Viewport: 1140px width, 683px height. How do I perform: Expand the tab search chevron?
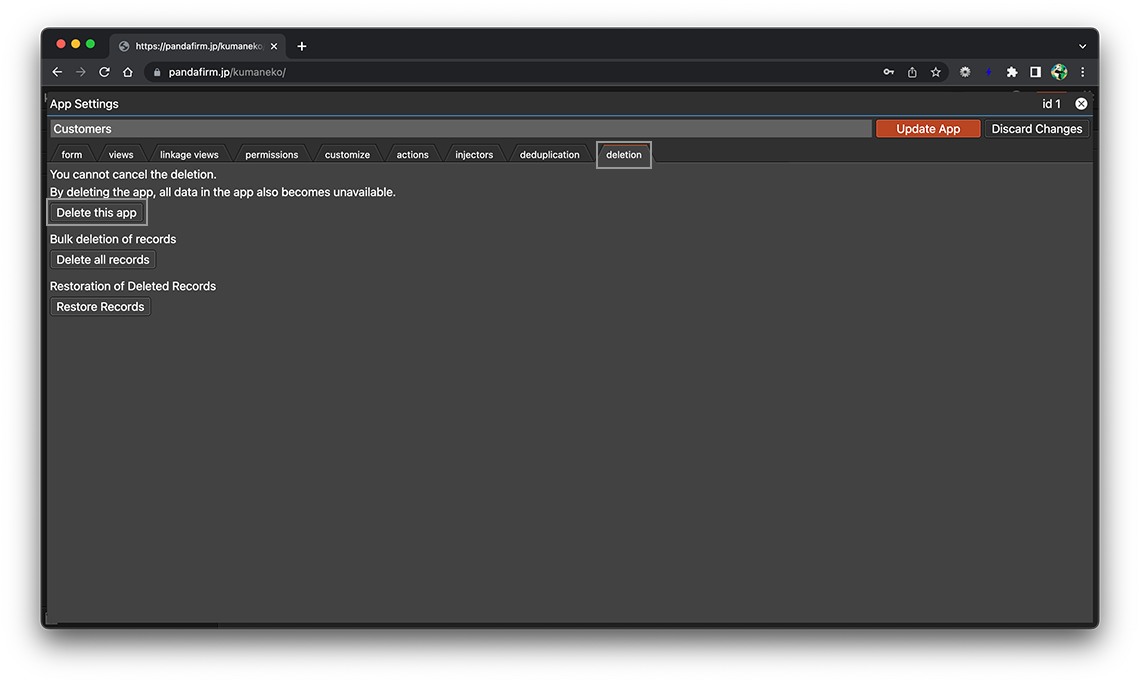[x=1082, y=46]
